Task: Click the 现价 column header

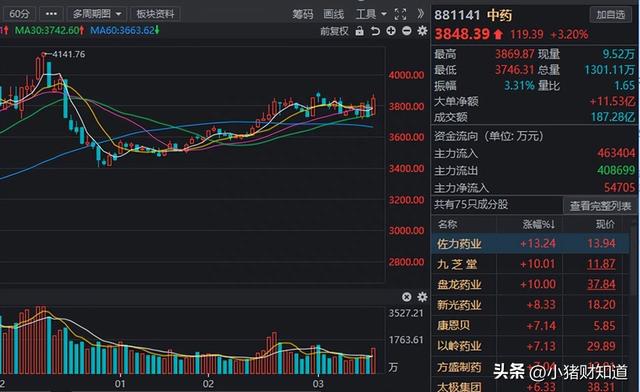Action: click(605, 224)
